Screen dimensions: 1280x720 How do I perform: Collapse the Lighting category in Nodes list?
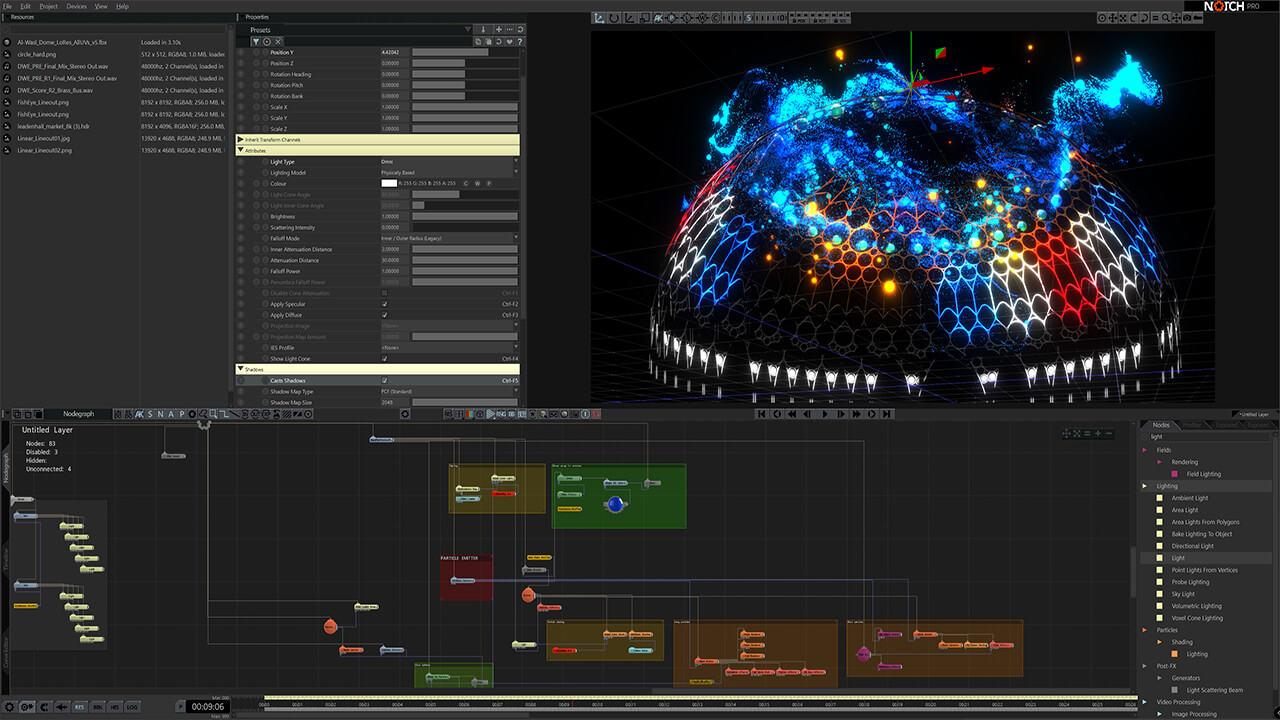pyautogui.click(x=1146, y=486)
